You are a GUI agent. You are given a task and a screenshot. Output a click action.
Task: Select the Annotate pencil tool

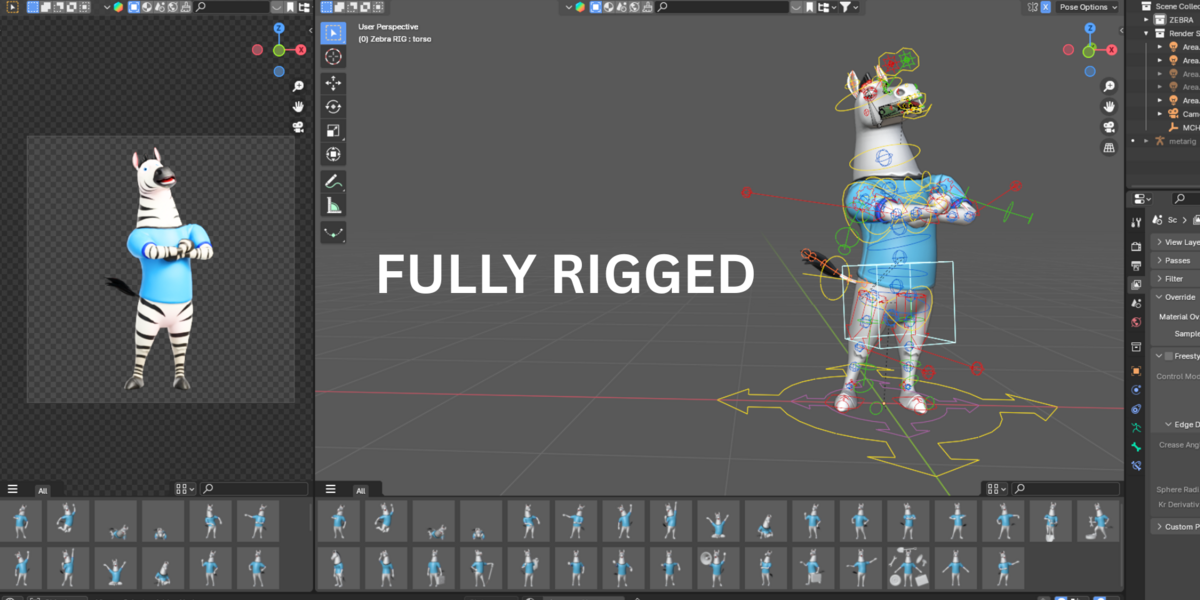click(333, 182)
